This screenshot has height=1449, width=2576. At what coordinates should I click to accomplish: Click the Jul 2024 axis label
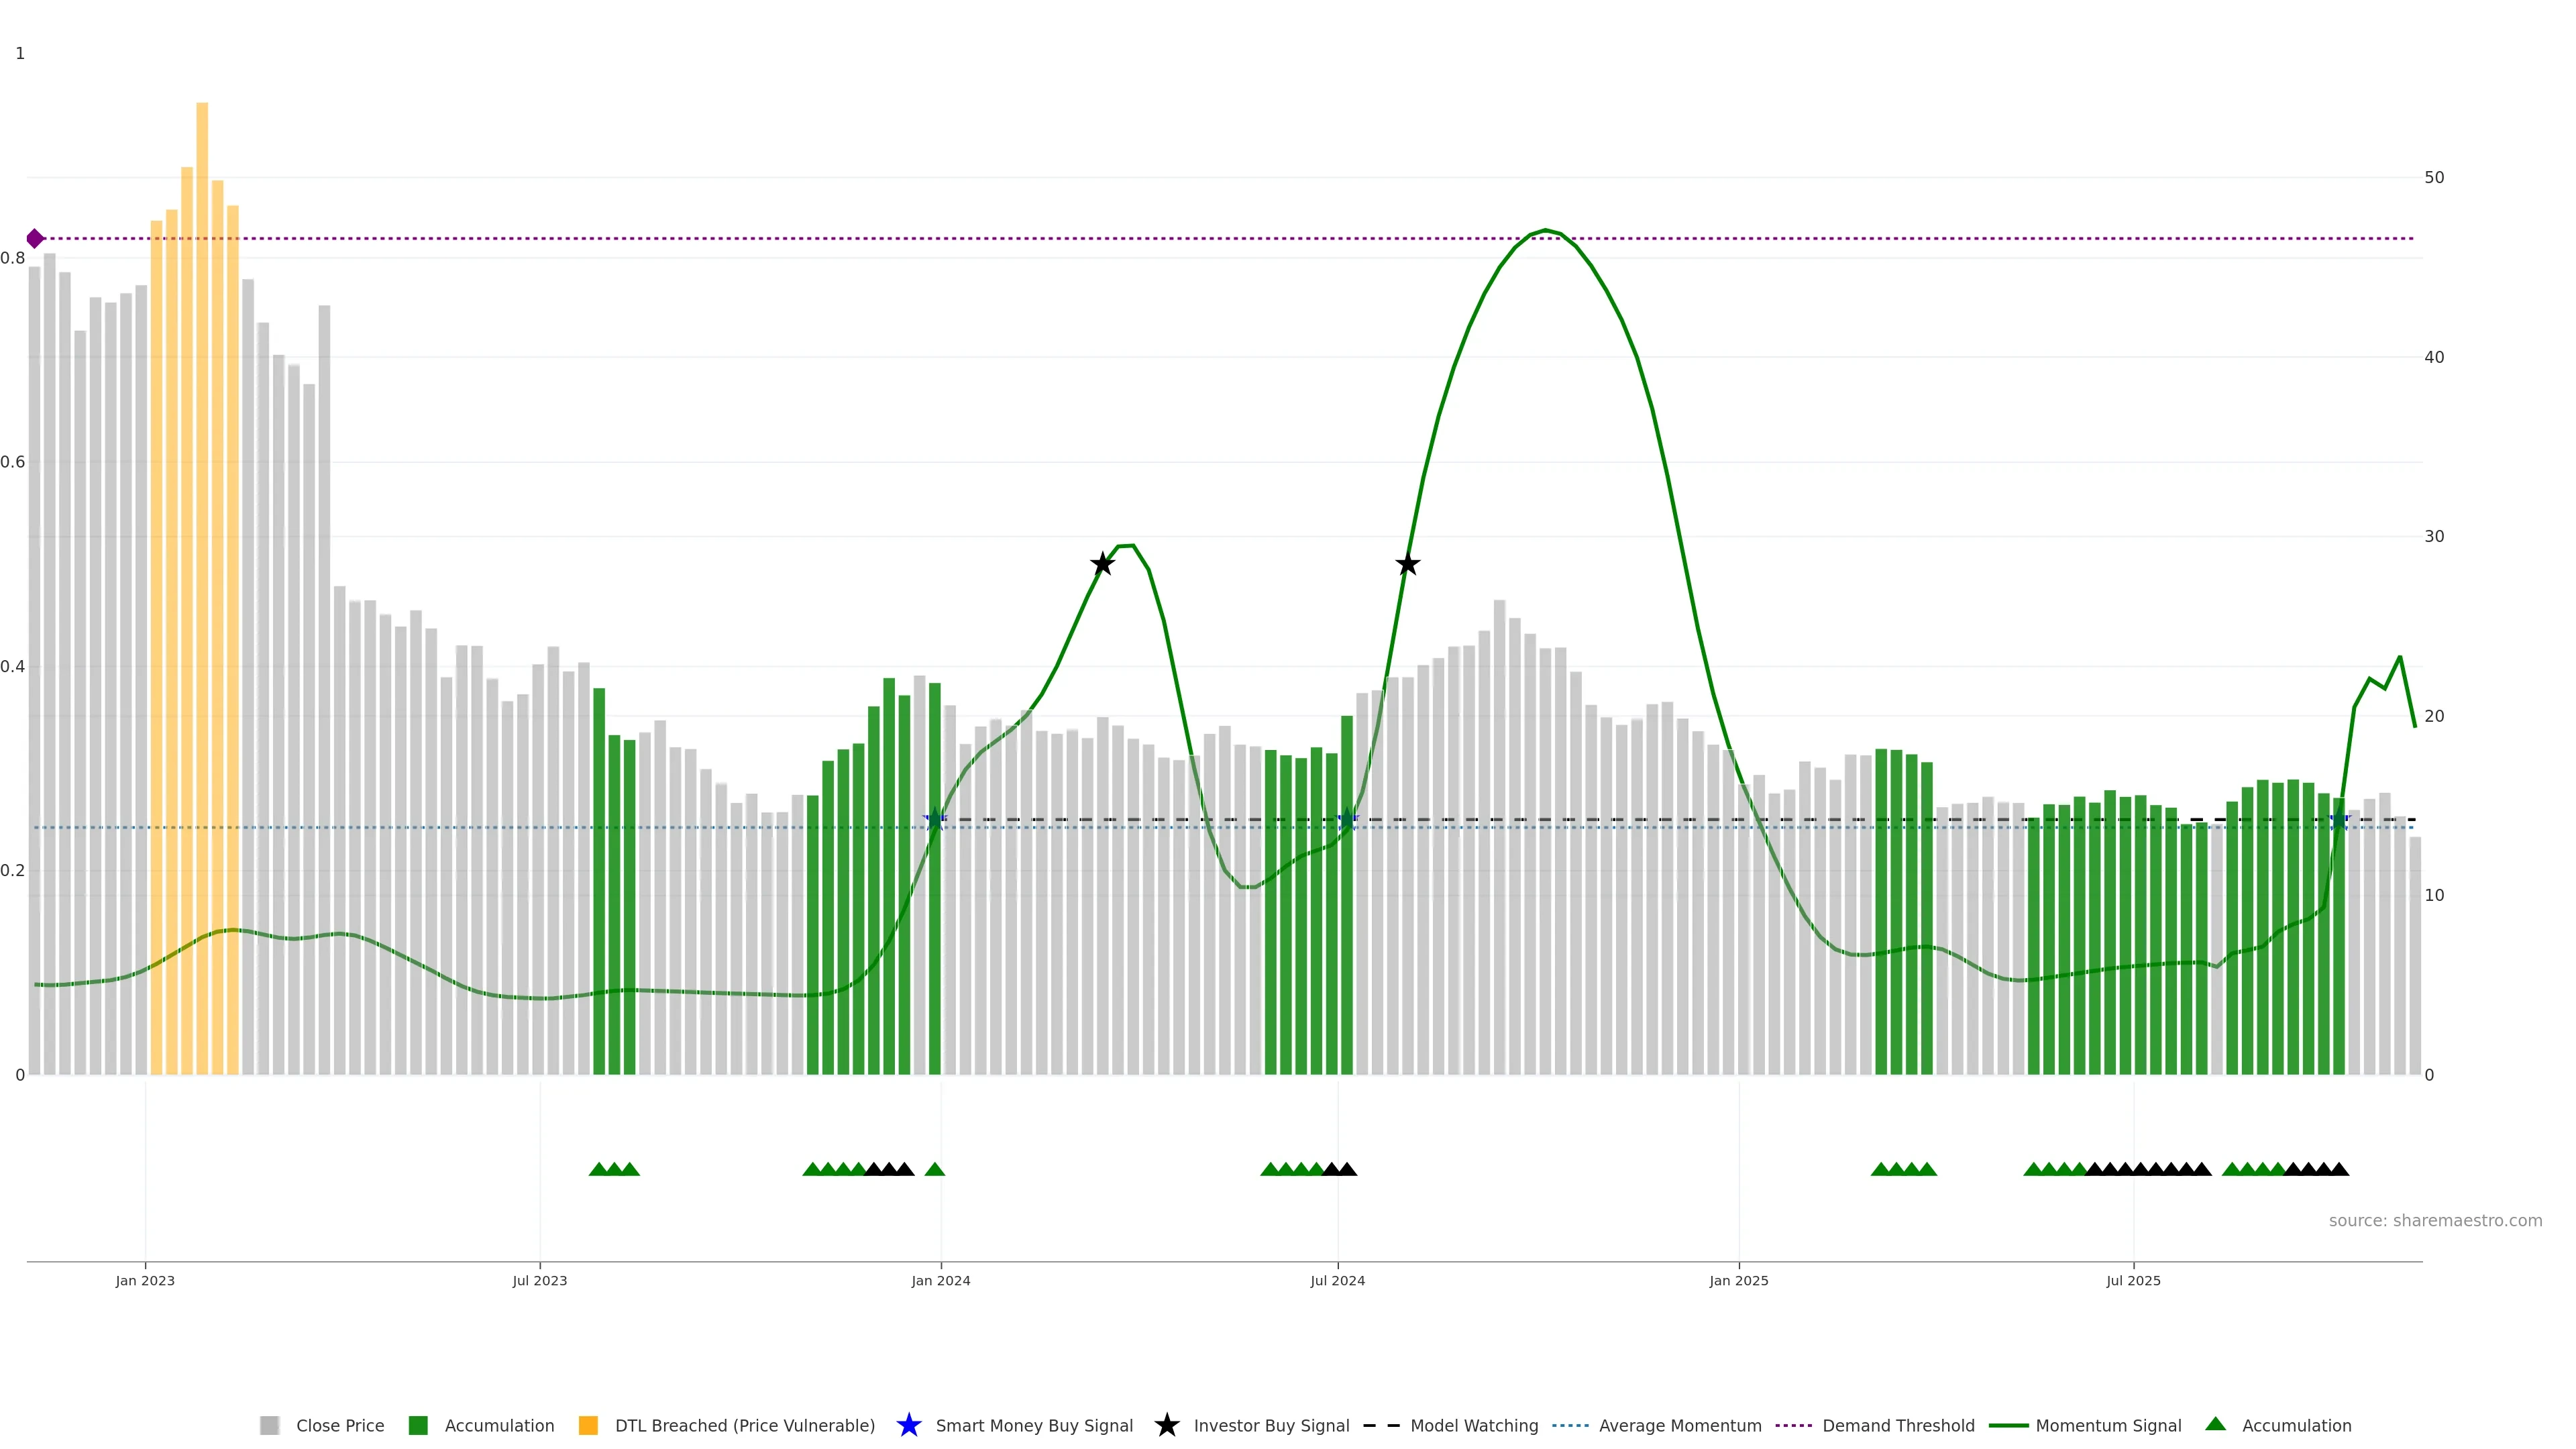pos(1337,1280)
